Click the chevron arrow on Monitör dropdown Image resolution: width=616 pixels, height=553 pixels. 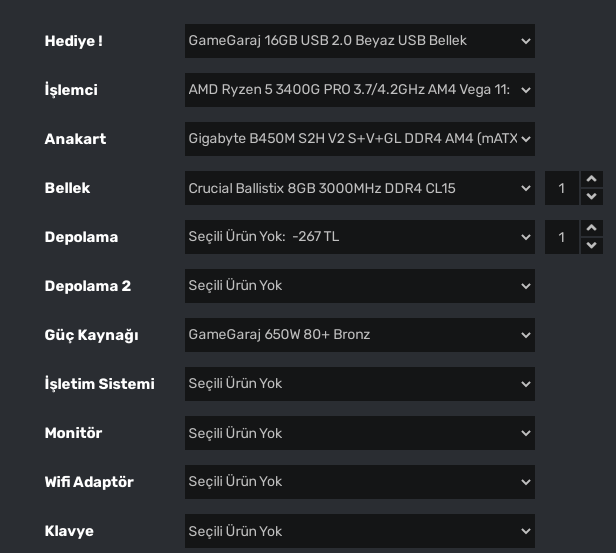coord(526,433)
